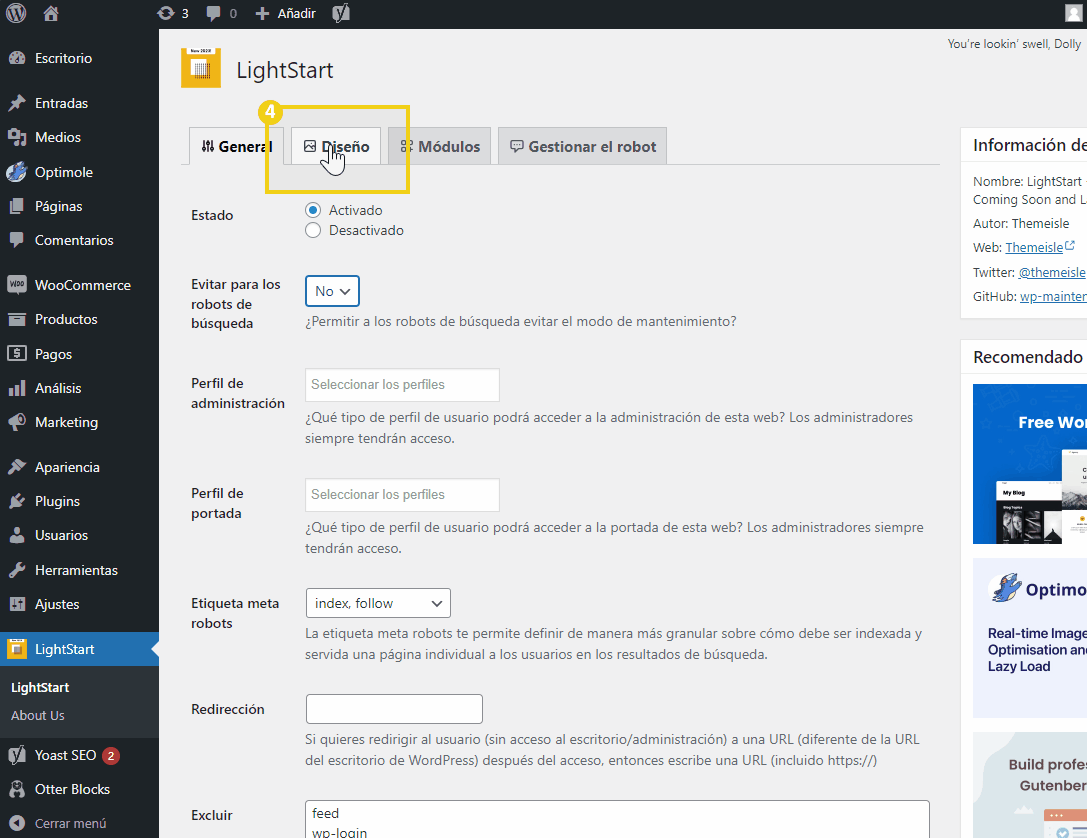The height and width of the screenshot is (838, 1087).
Task: Click the Marketing megaphone icon
Action: (x=17, y=422)
